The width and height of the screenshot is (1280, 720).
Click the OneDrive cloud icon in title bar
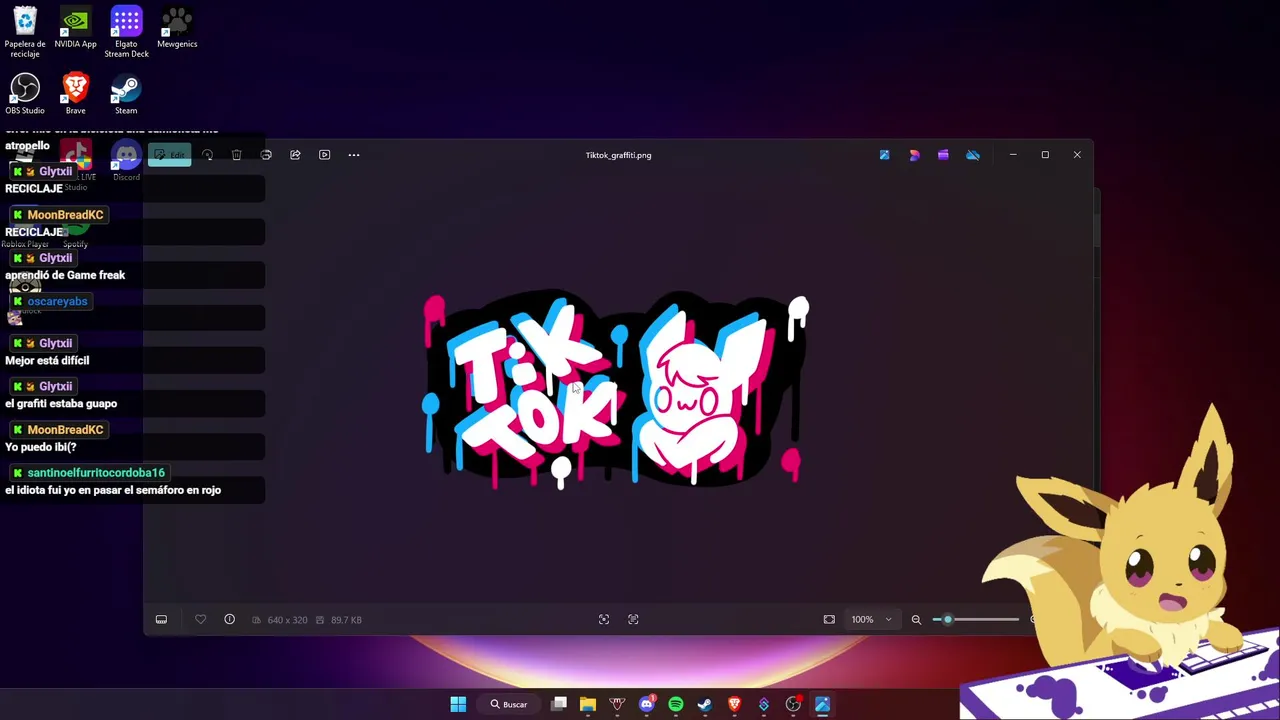coord(973,155)
